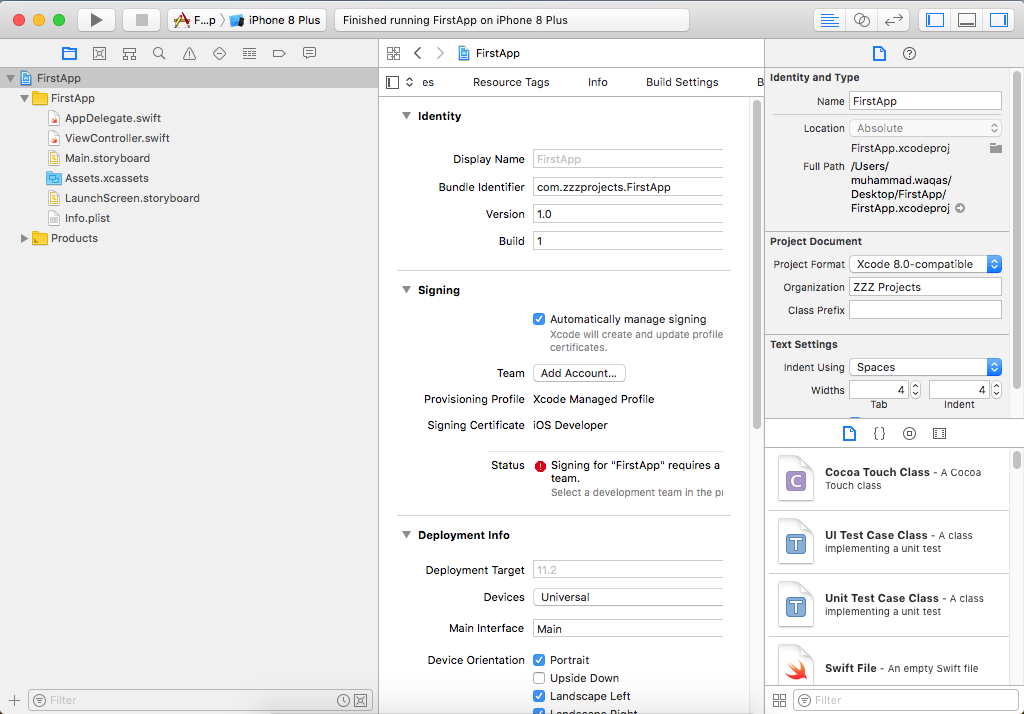Open the Source Control navigator

(x=99, y=54)
